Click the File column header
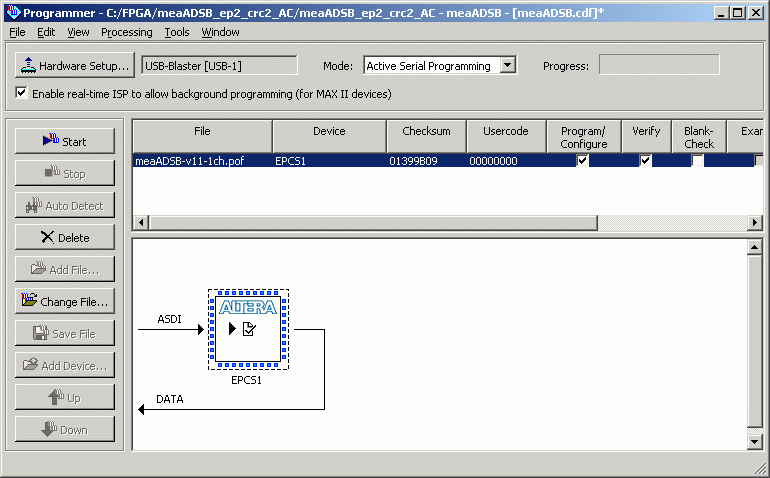Image resolution: width=770 pixels, height=478 pixels. (x=202, y=137)
